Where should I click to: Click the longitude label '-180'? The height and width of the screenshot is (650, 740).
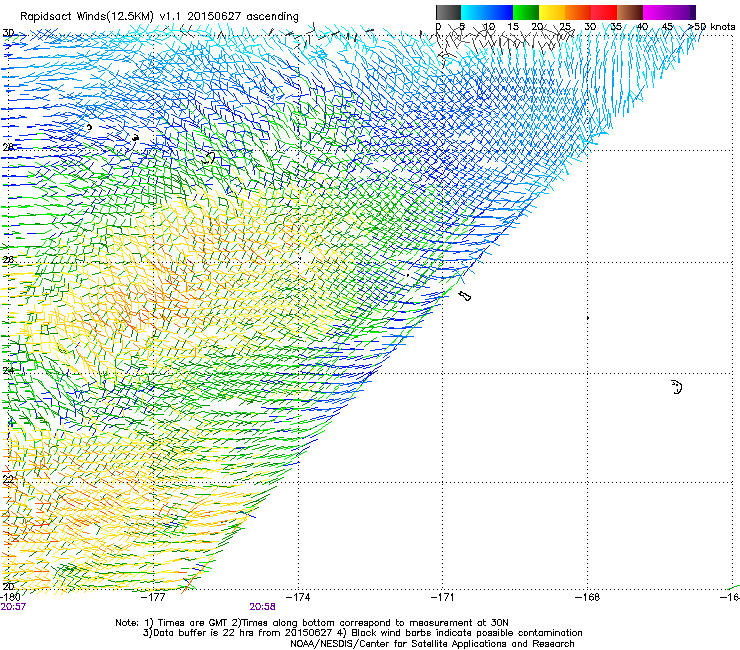(x=10, y=597)
